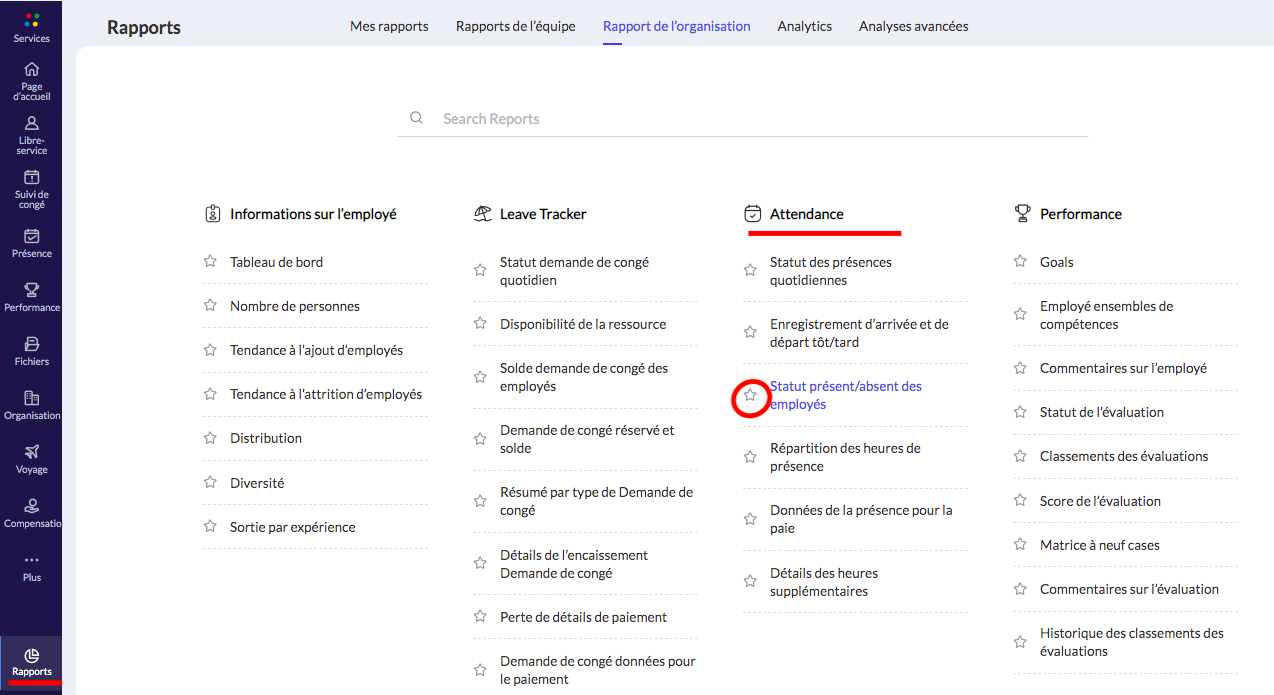Viewport: 1274px width, 695px height.
Task: Star the Statut présent/absent des employés report
Action: 750,396
